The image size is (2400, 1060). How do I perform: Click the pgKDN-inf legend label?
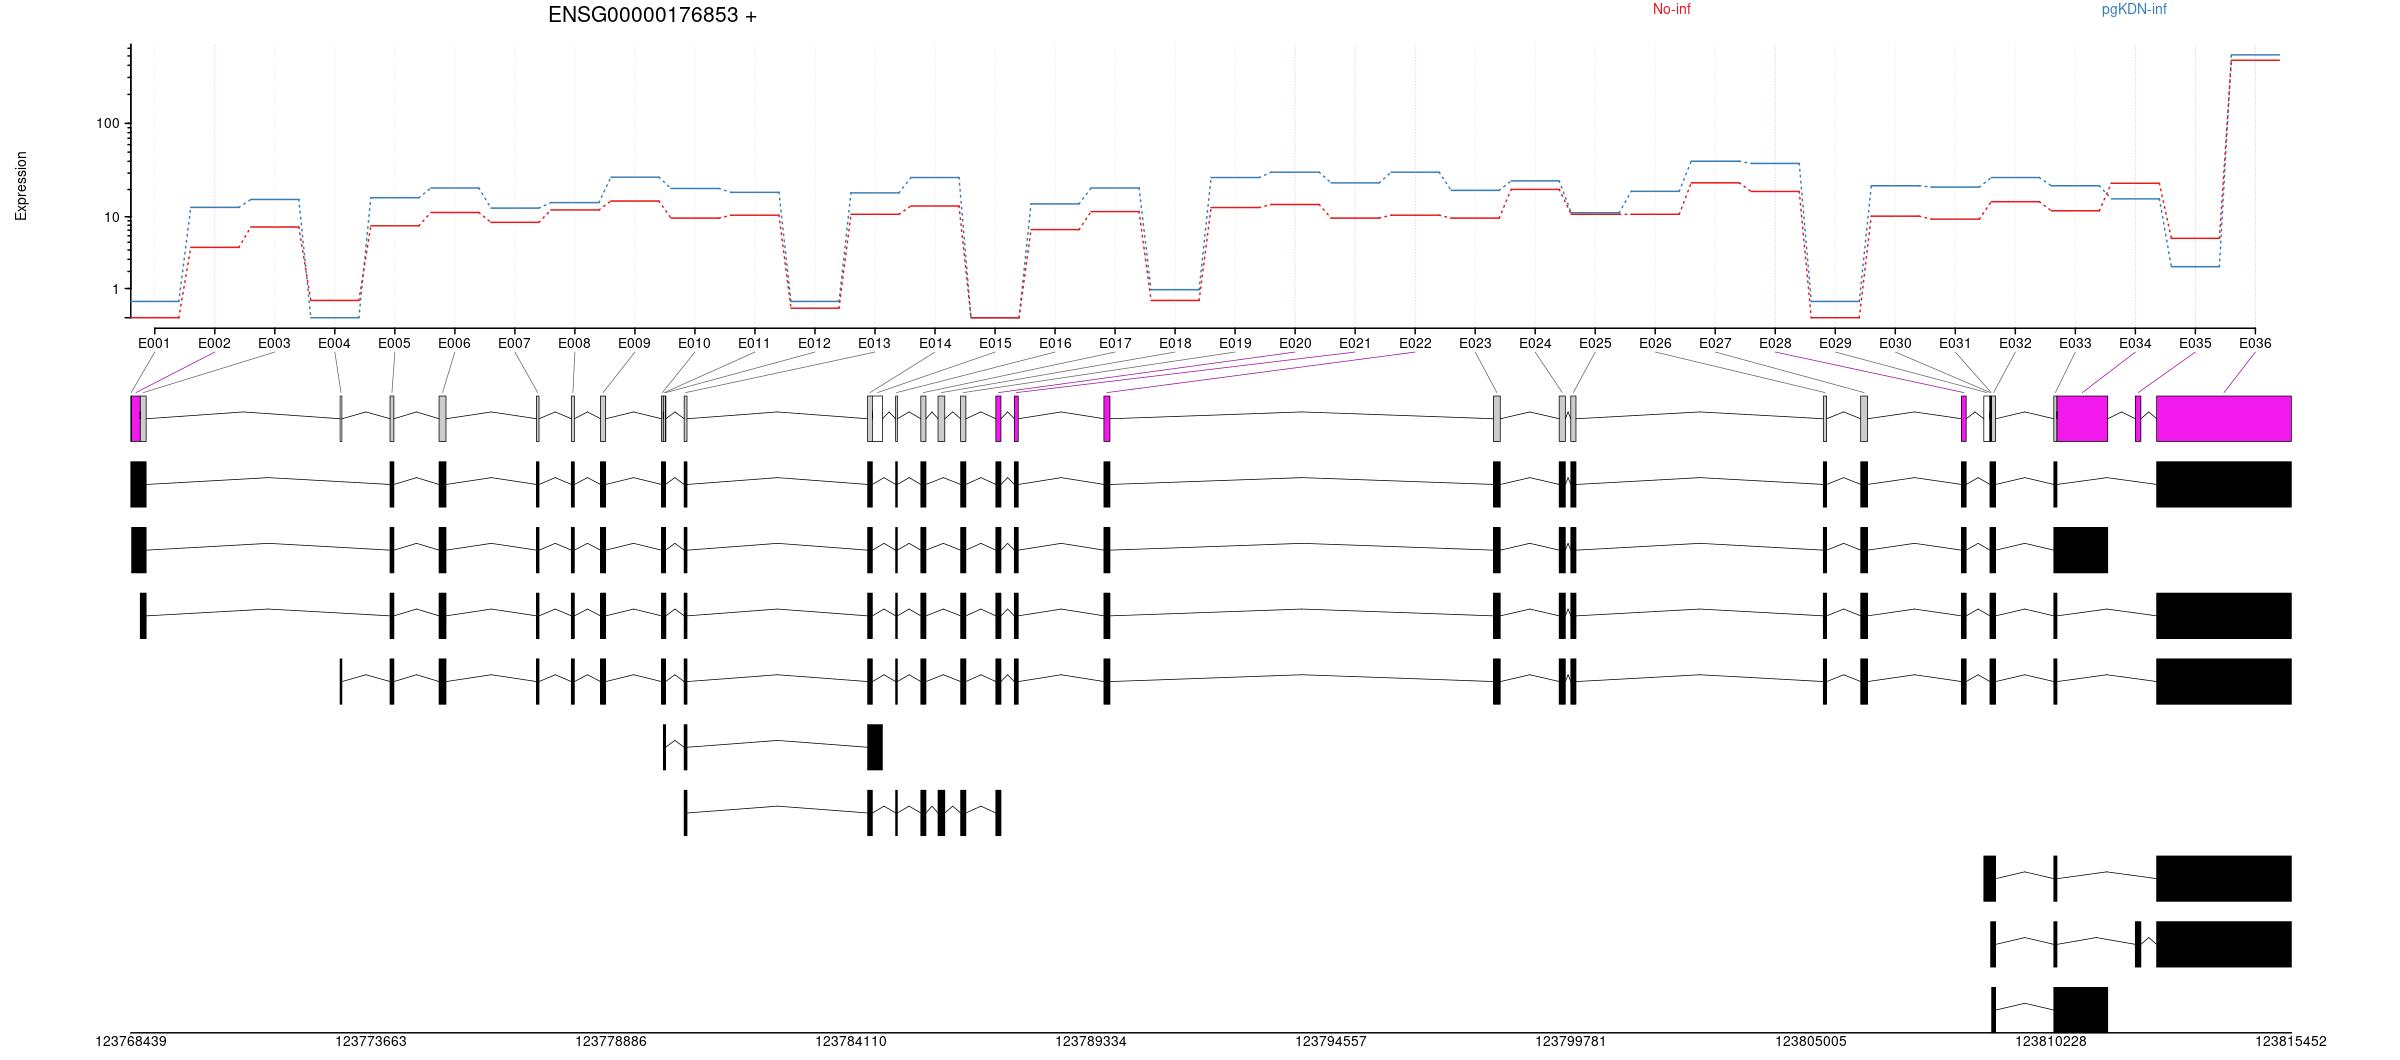click(2133, 10)
